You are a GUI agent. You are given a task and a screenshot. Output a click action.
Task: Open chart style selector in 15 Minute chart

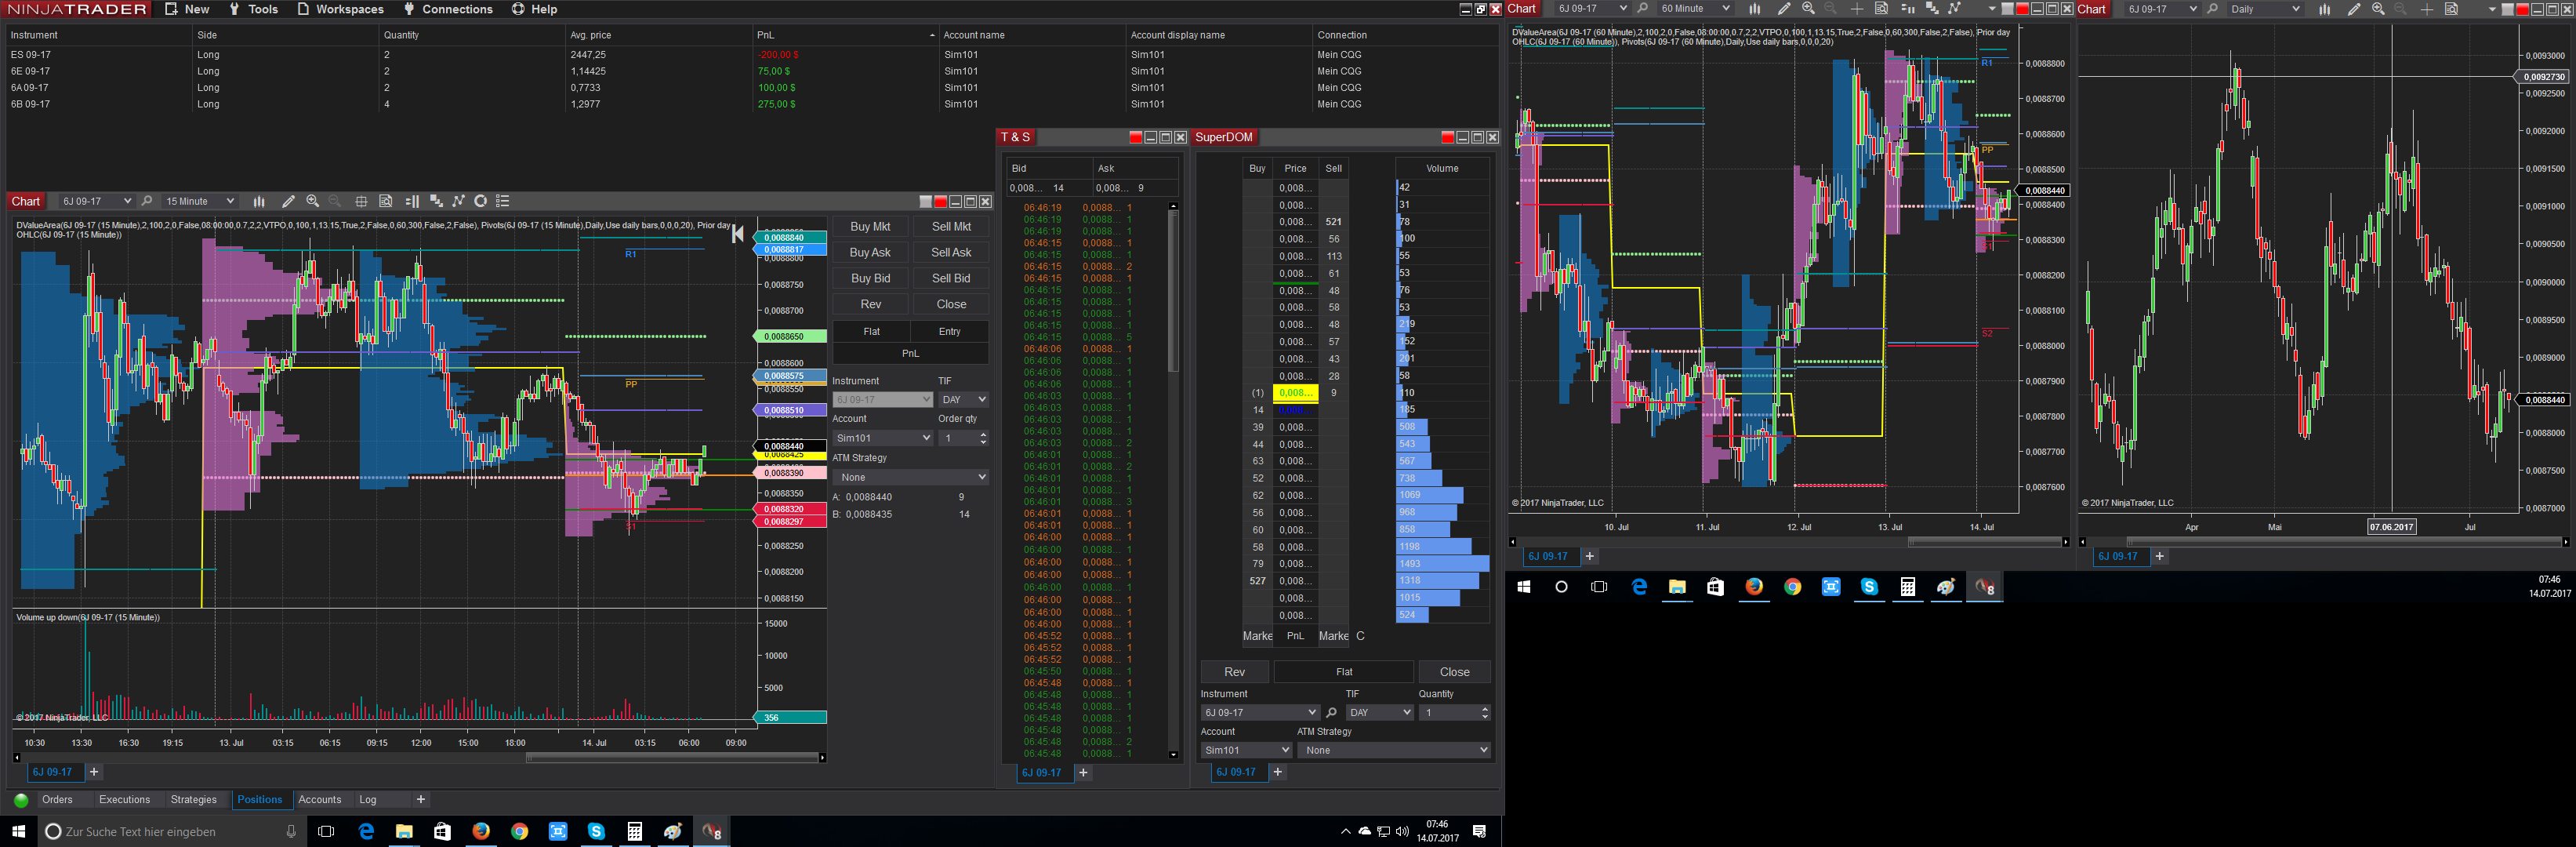coord(259,201)
